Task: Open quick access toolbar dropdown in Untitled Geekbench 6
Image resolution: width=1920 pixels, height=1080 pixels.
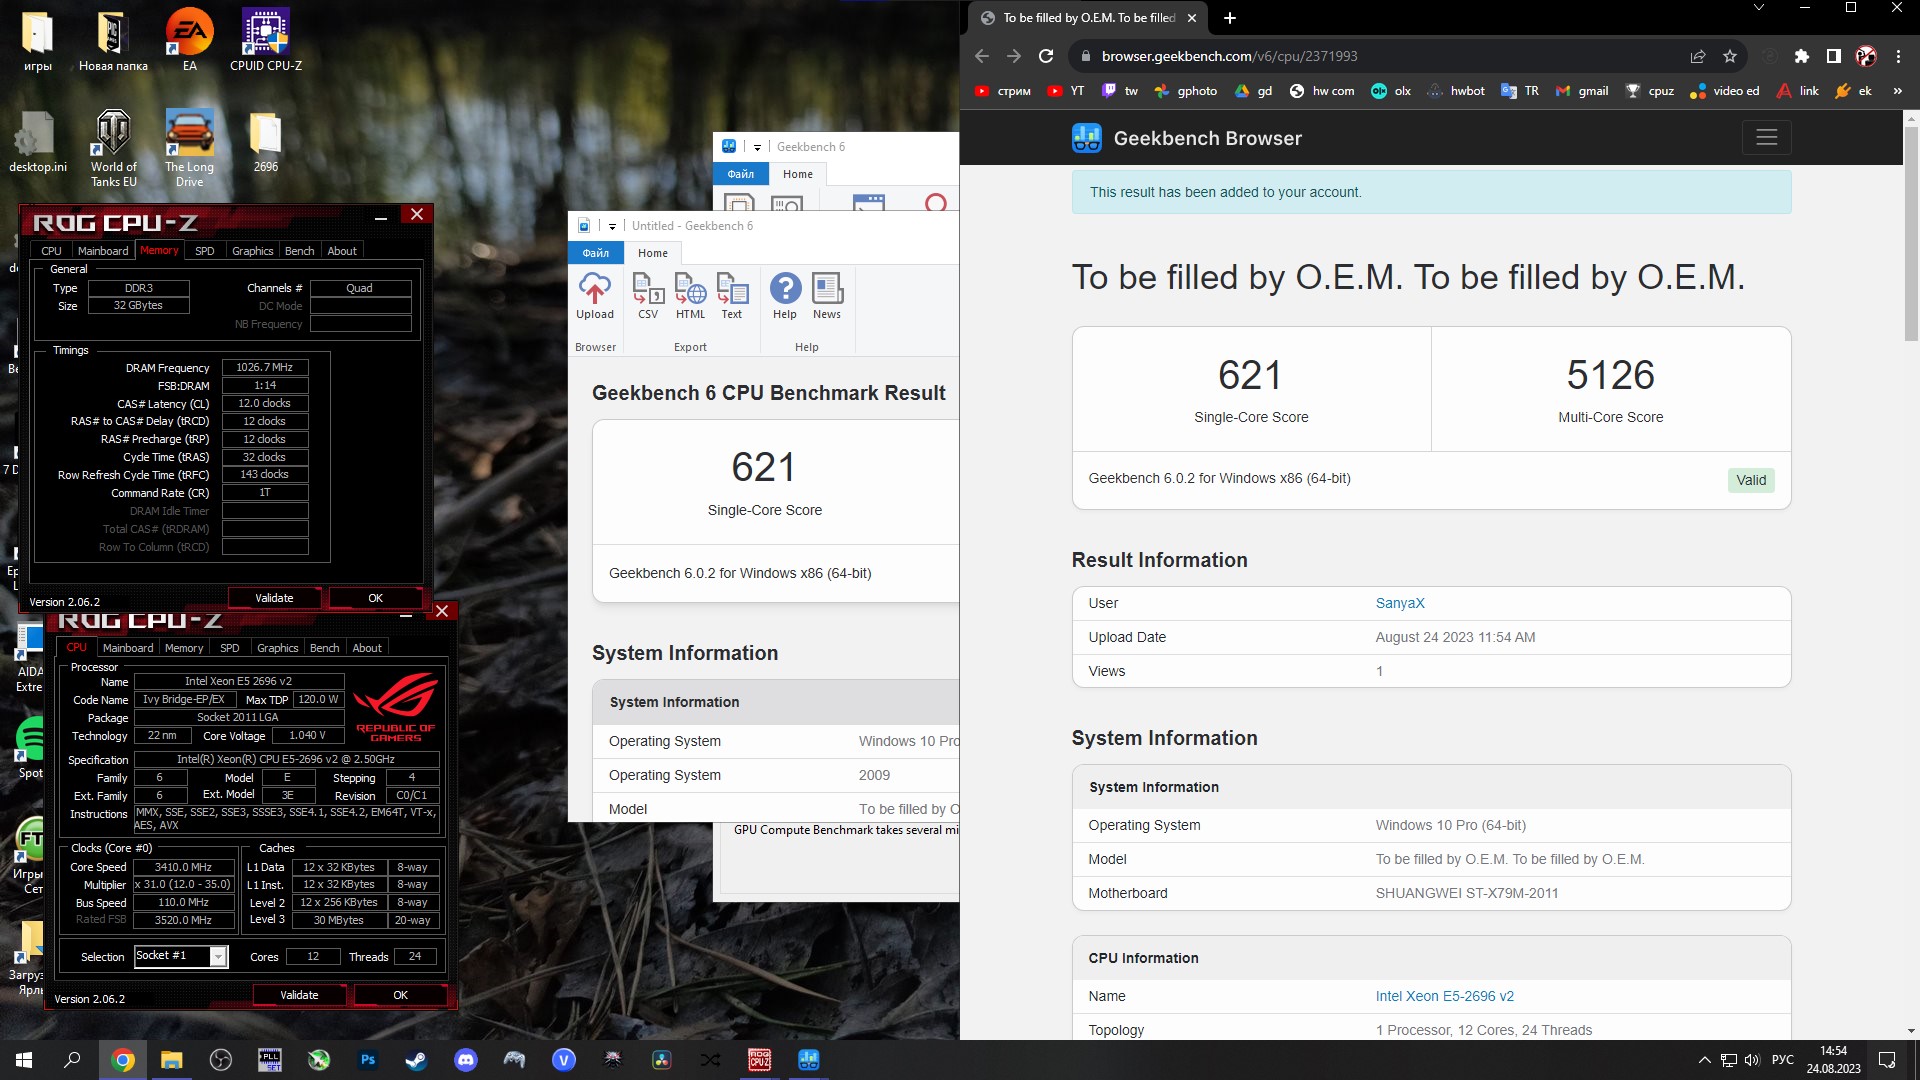Action: pyautogui.click(x=612, y=226)
